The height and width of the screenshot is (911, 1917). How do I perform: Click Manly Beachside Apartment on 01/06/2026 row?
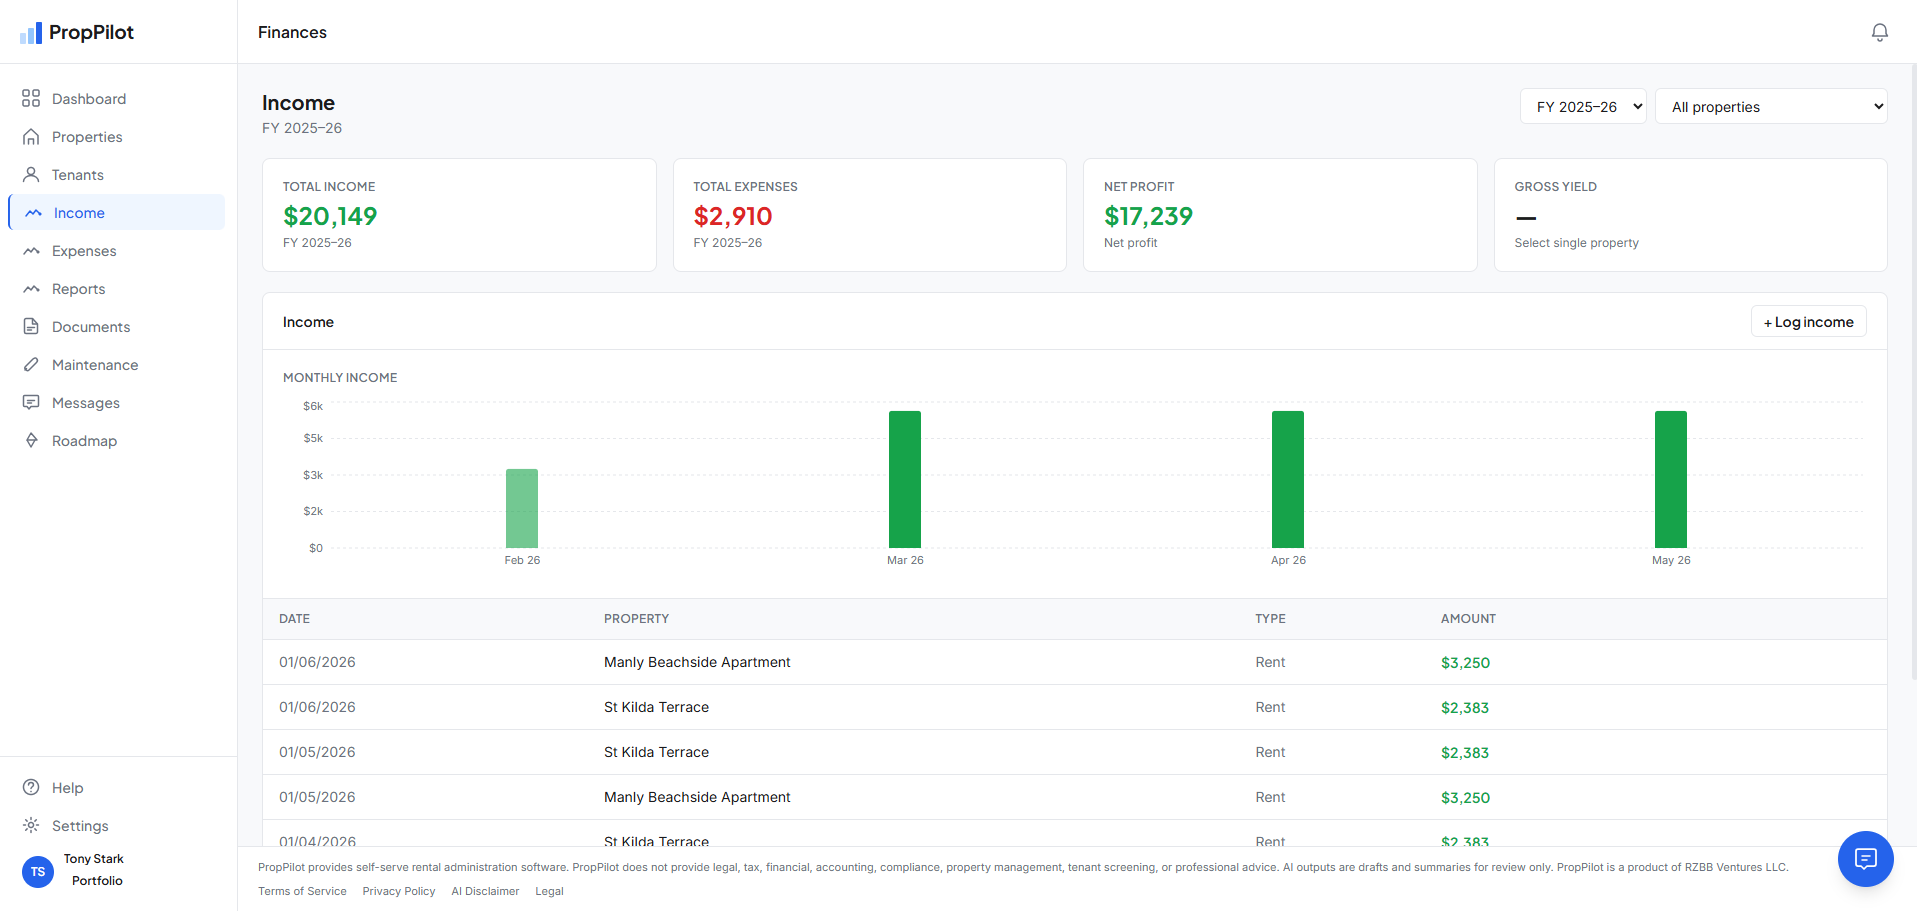click(697, 662)
